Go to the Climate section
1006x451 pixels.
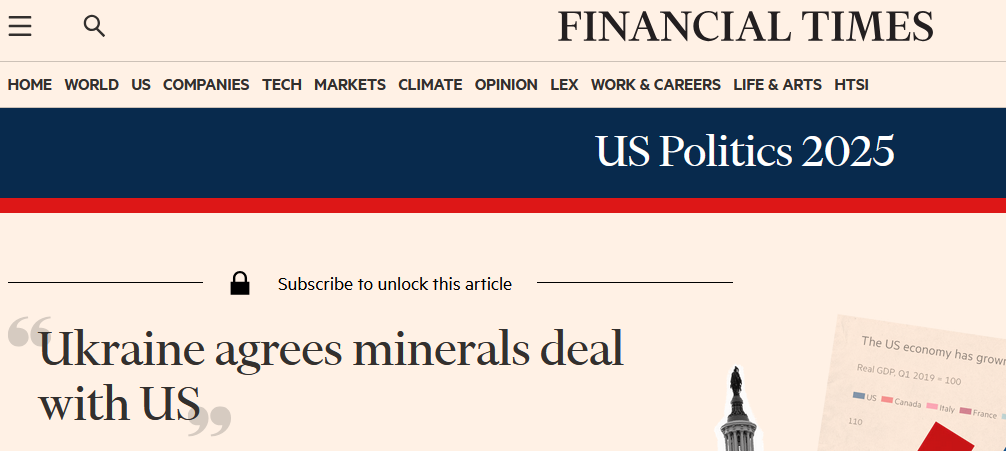coord(430,85)
